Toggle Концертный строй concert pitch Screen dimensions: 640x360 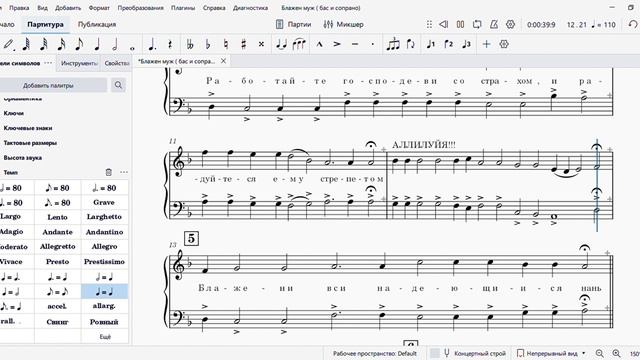click(x=474, y=353)
